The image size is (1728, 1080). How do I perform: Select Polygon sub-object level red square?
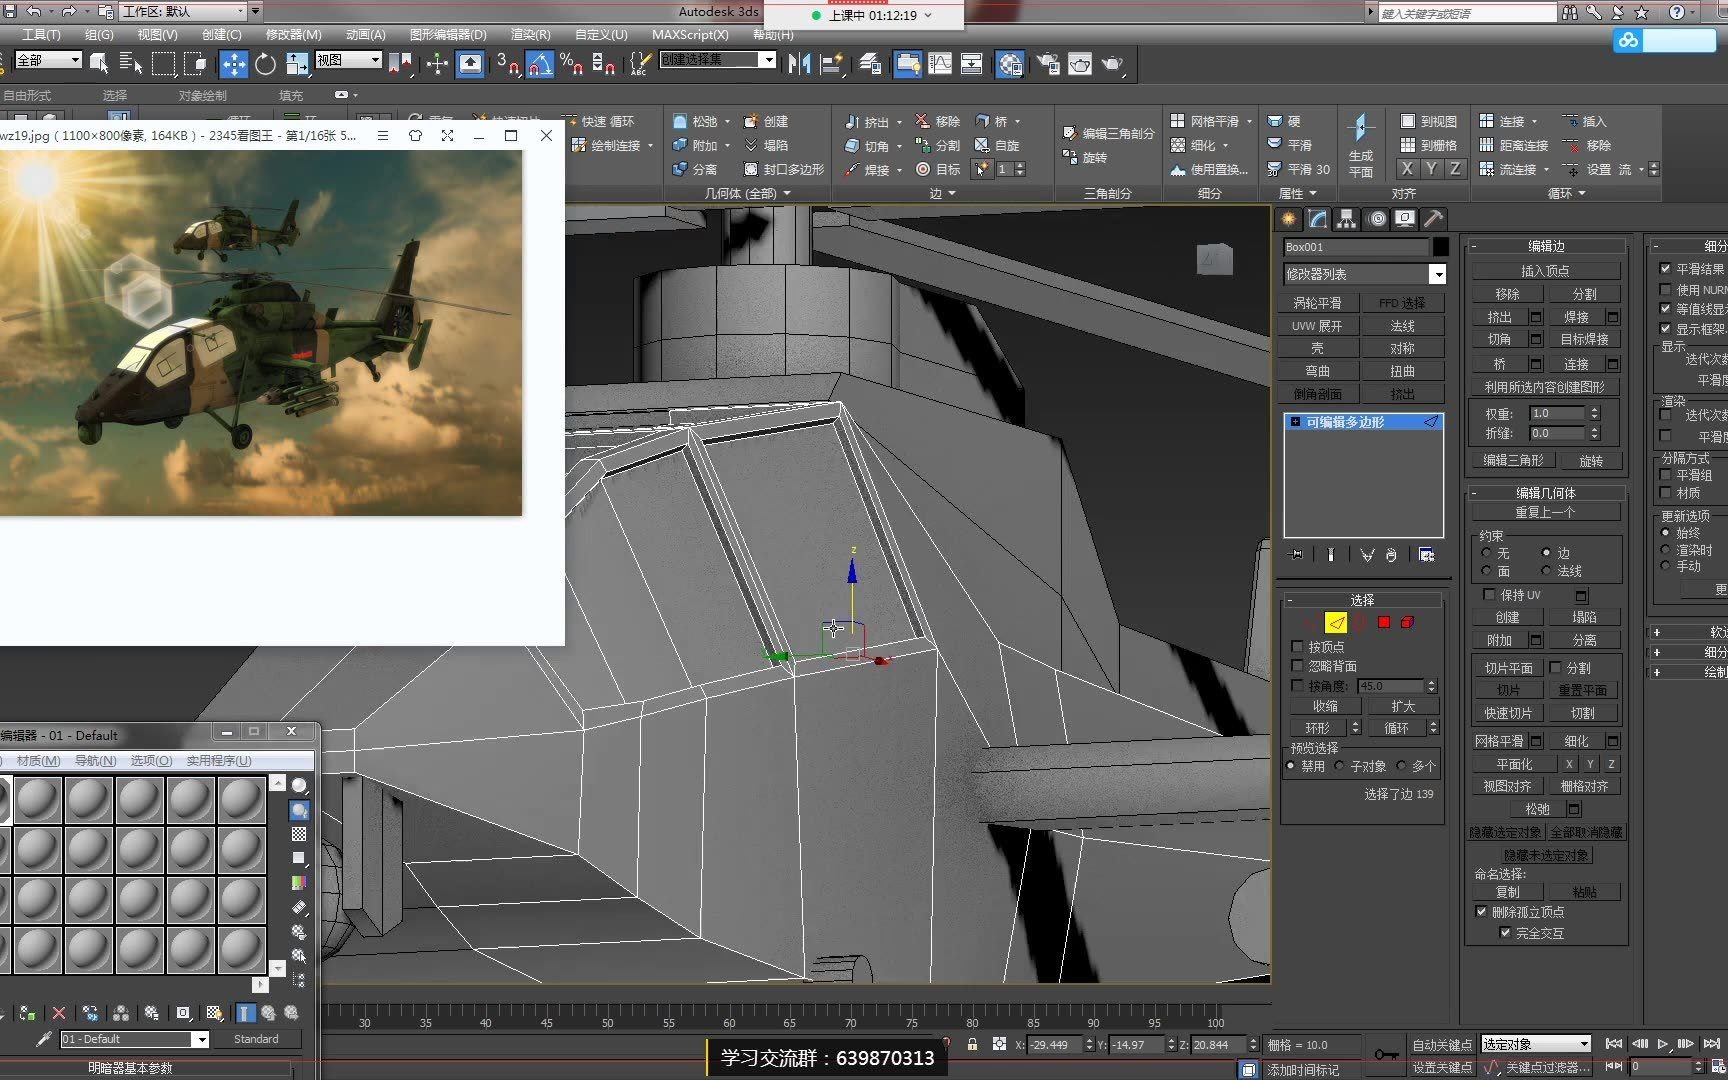1384,622
